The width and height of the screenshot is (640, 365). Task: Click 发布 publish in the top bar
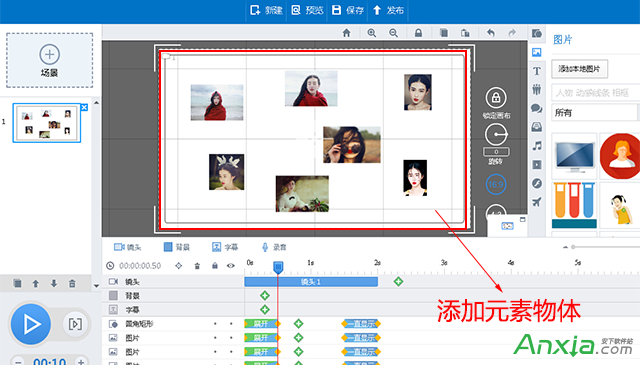388,10
